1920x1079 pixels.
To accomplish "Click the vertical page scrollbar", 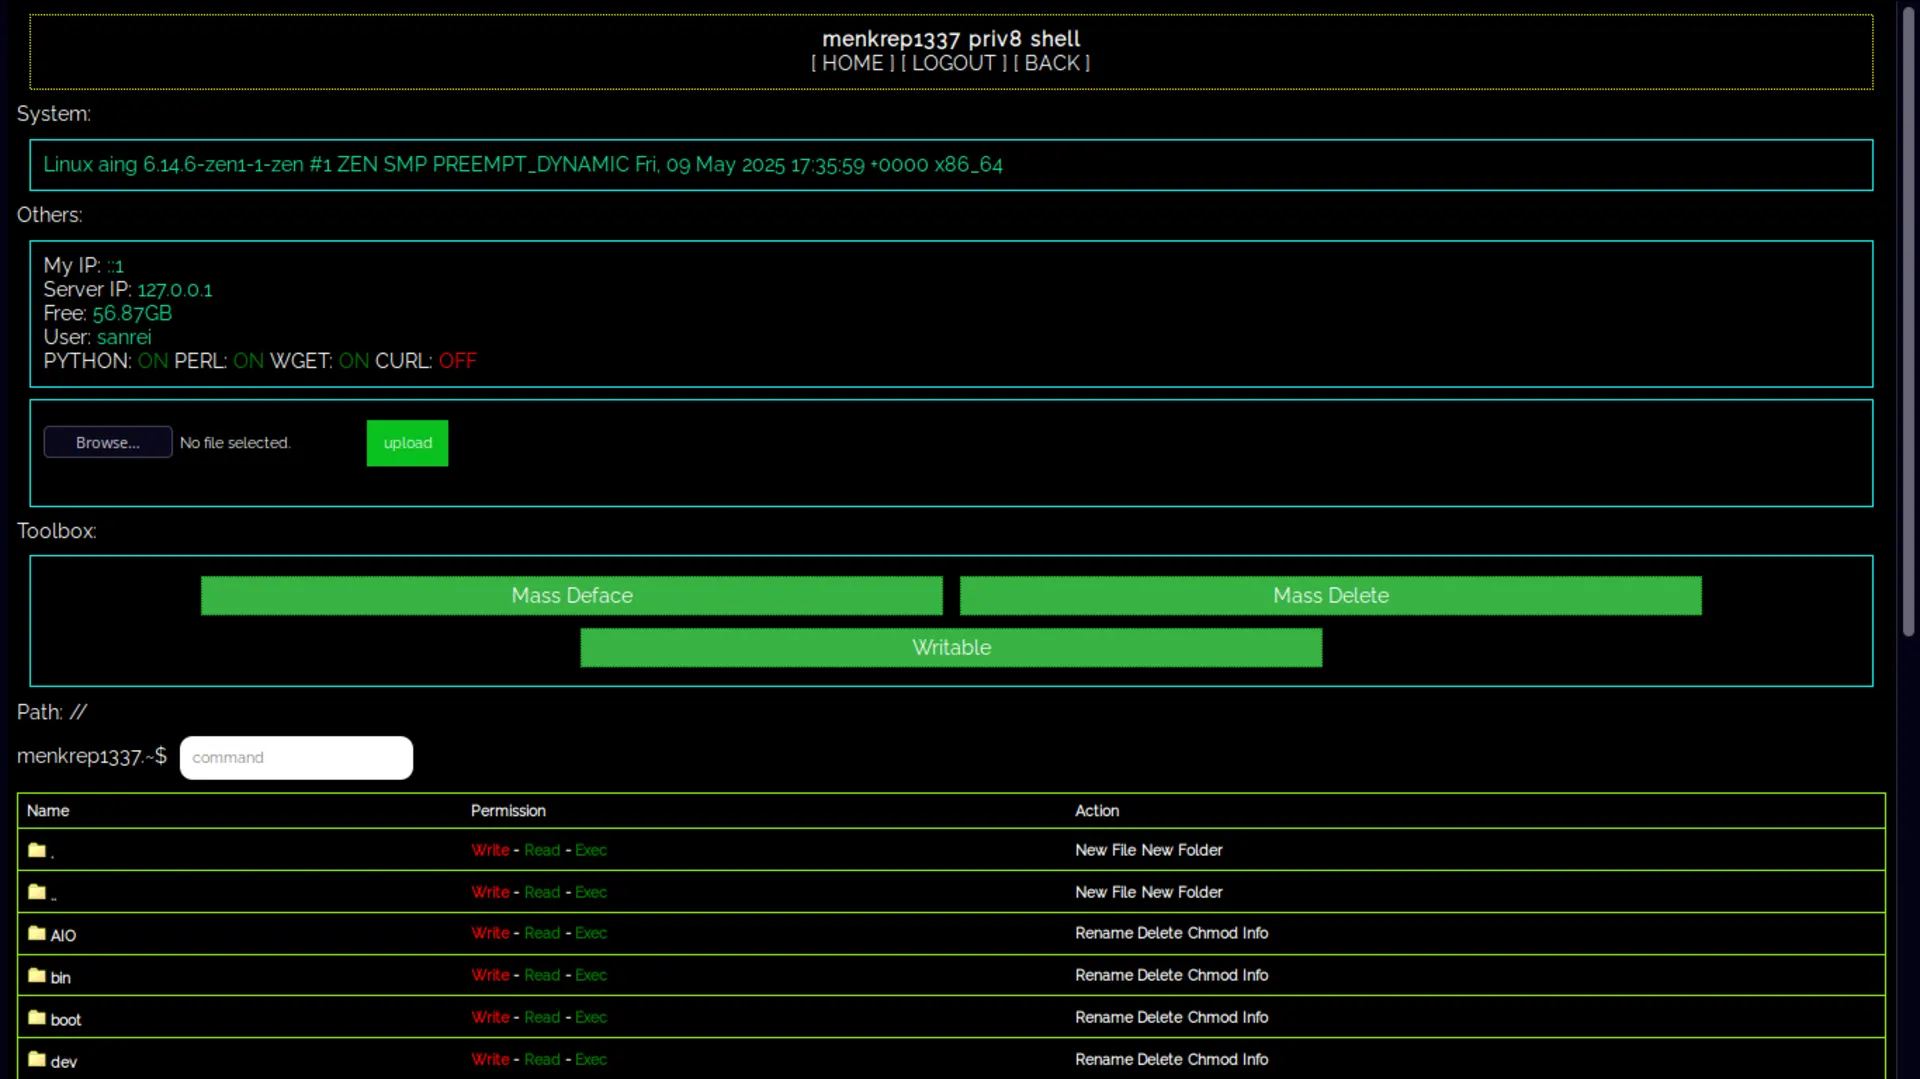I will (x=1908, y=320).
